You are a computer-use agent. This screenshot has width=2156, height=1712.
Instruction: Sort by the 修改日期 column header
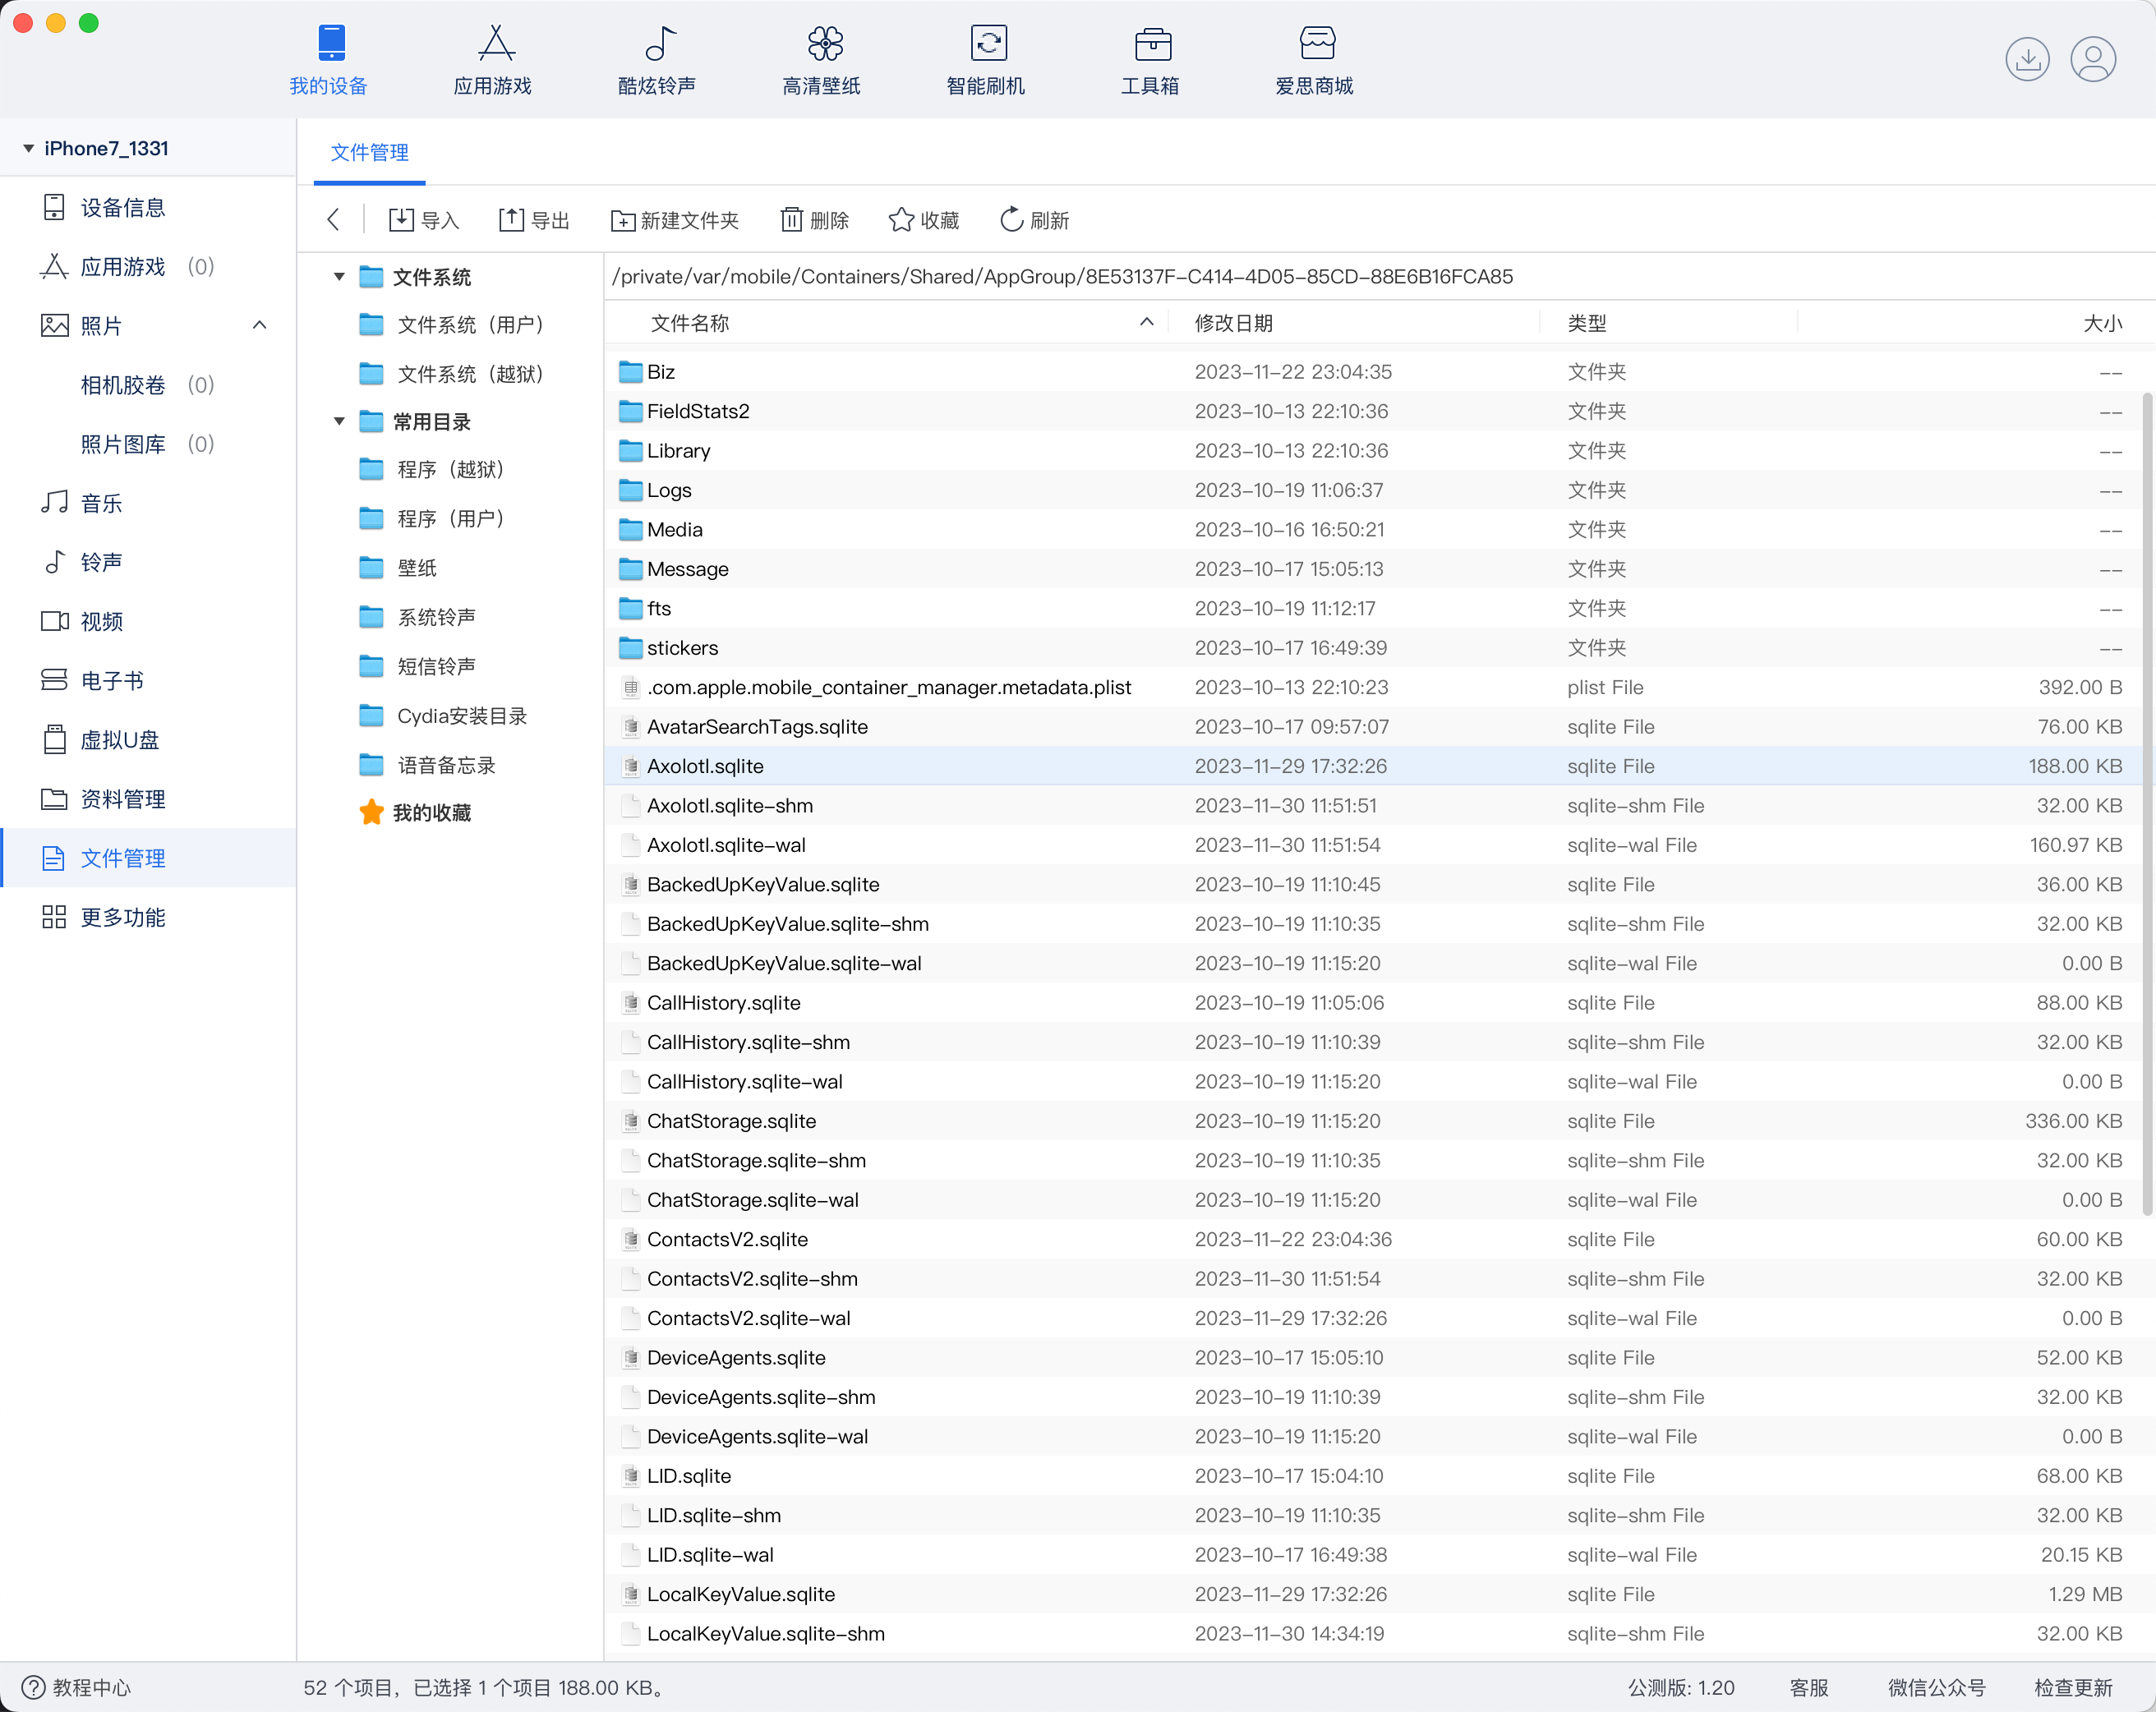point(1234,323)
